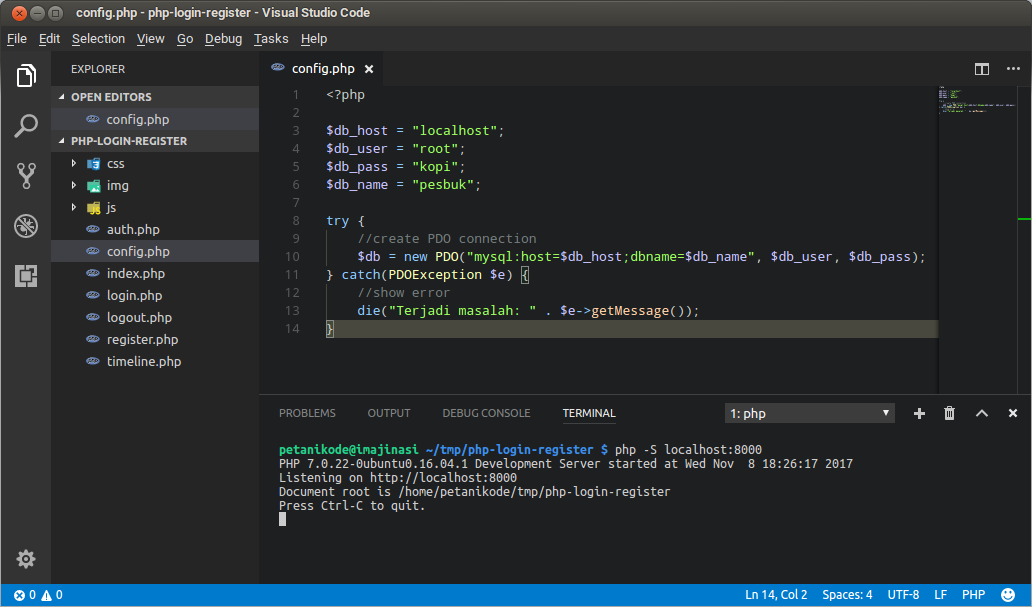
Task: Go to line via the Ln 14 indicator
Action: [x=776, y=593]
